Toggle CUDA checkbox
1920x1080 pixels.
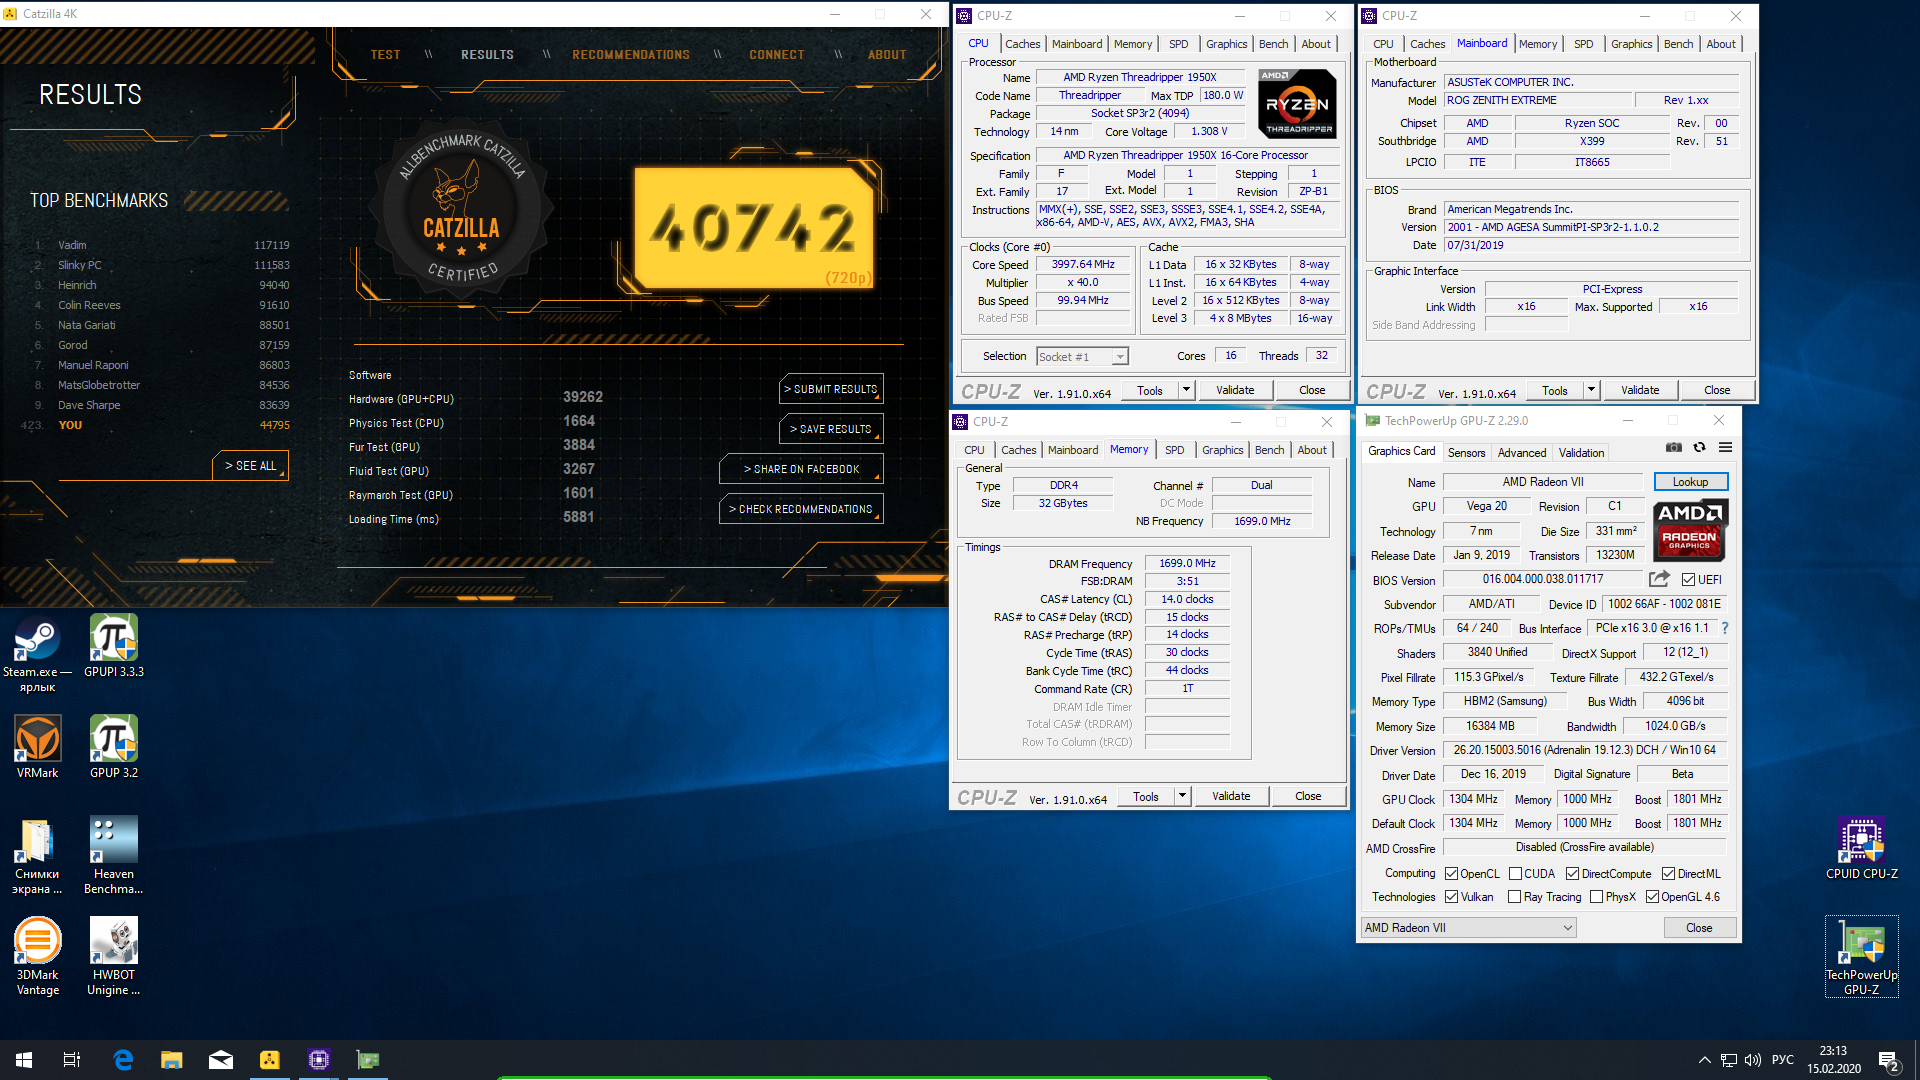tap(1515, 874)
